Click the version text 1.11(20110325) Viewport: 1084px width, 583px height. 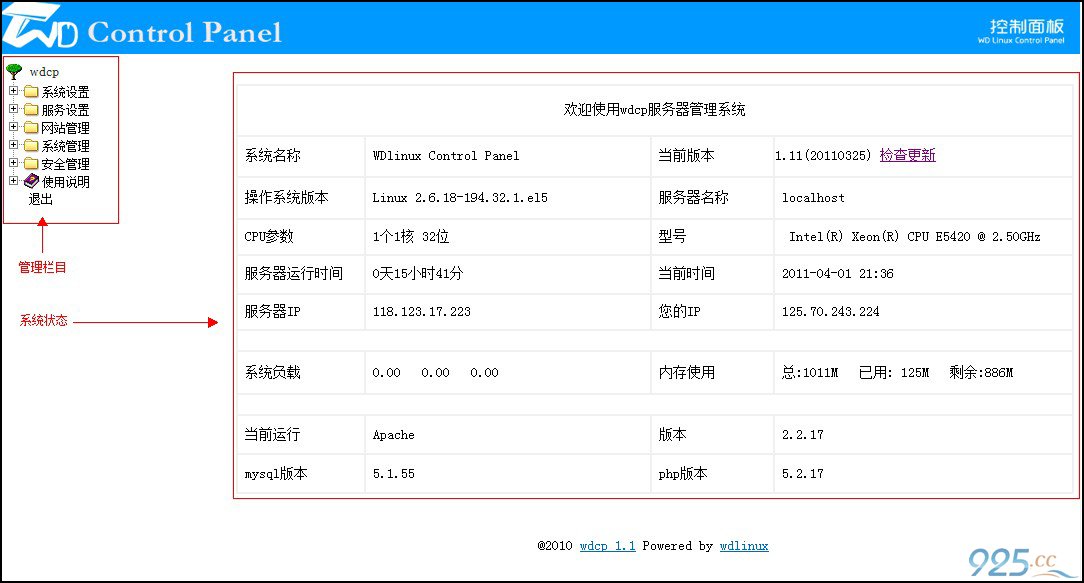pos(823,156)
